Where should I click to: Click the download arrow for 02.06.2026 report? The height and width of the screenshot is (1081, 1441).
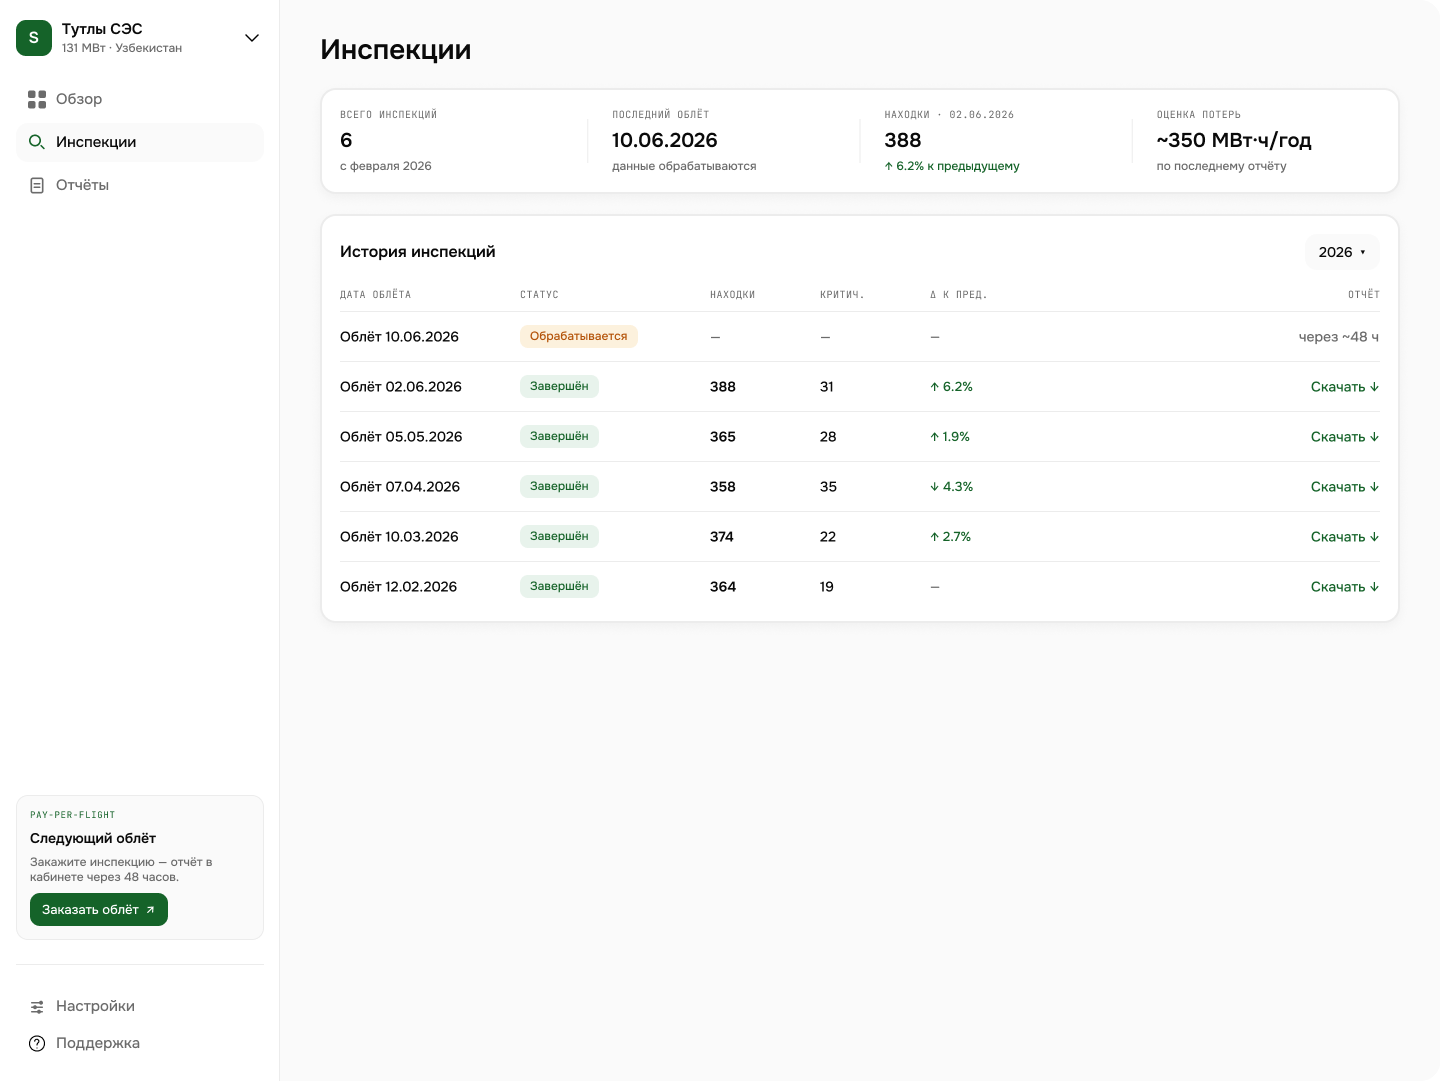pos(1375,387)
